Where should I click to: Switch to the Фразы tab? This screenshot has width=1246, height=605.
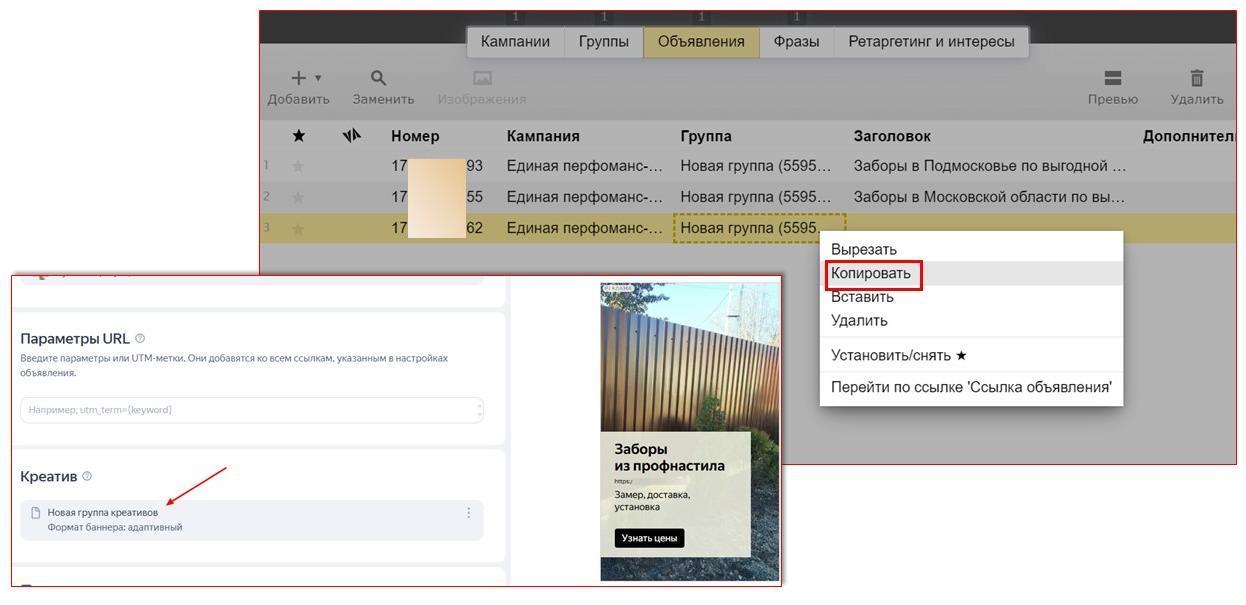(x=796, y=42)
